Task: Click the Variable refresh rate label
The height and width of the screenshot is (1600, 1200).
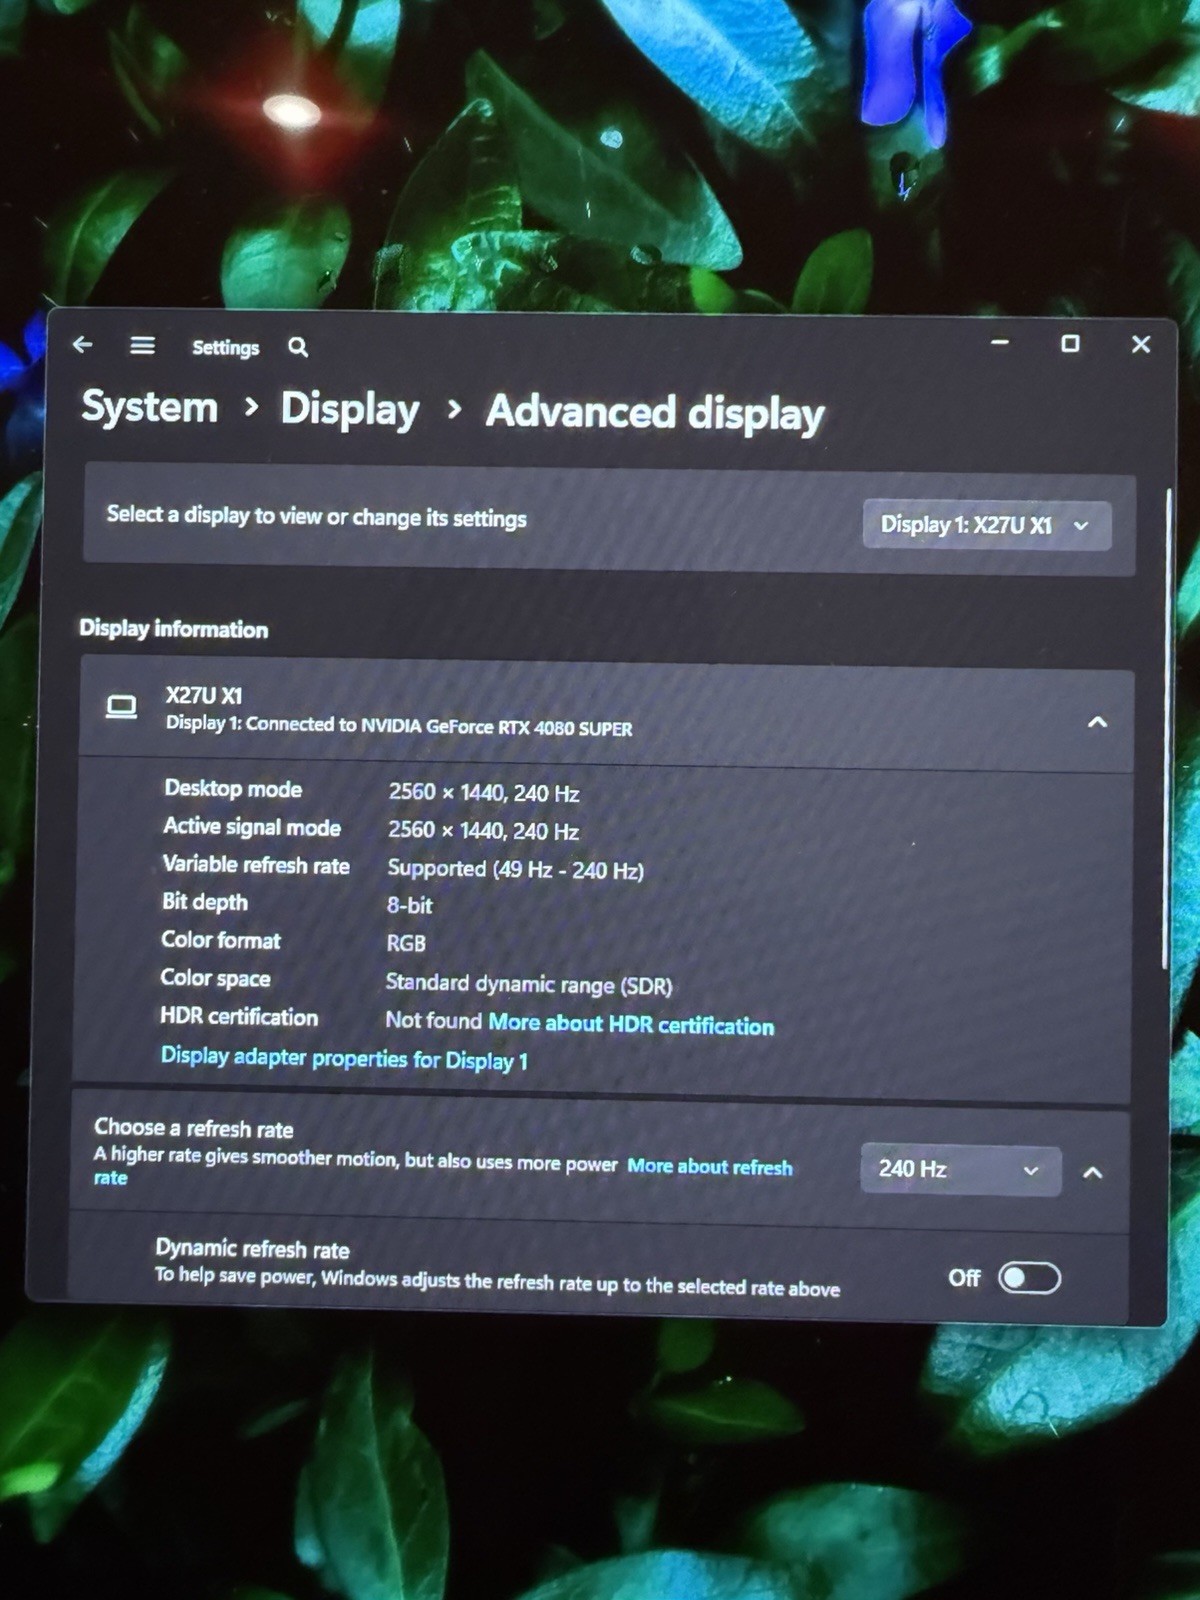Action: (x=256, y=865)
